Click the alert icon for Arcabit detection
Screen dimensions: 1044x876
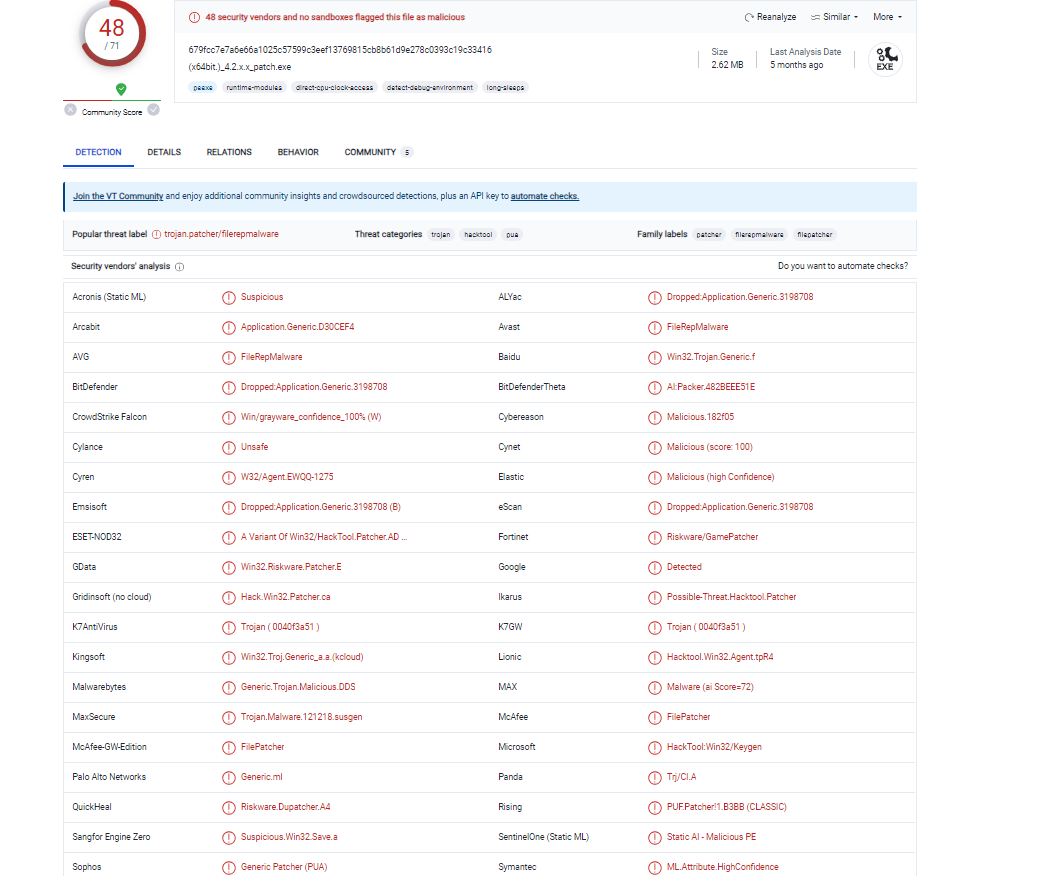[229, 328]
